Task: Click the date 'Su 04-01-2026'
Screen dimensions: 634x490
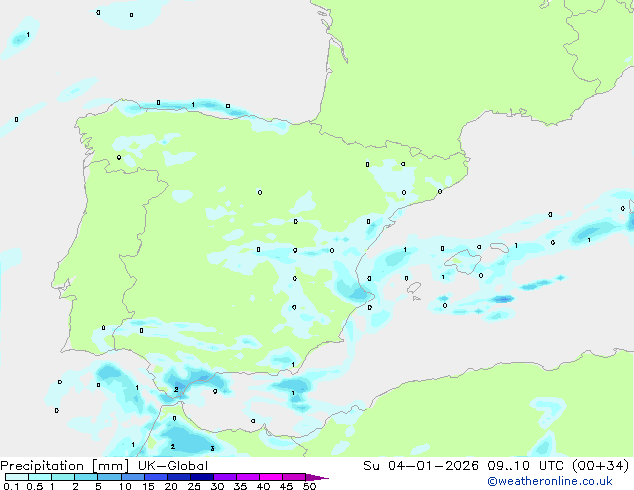Action: click(421, 466)
